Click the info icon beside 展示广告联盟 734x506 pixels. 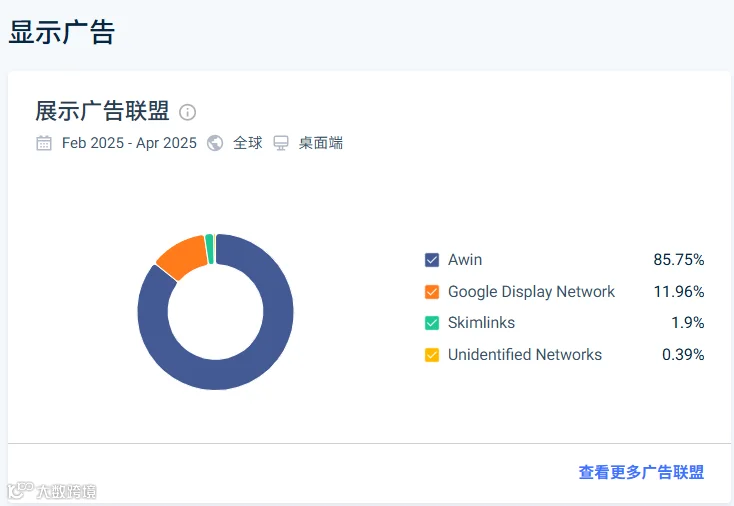tap(187, 112)
